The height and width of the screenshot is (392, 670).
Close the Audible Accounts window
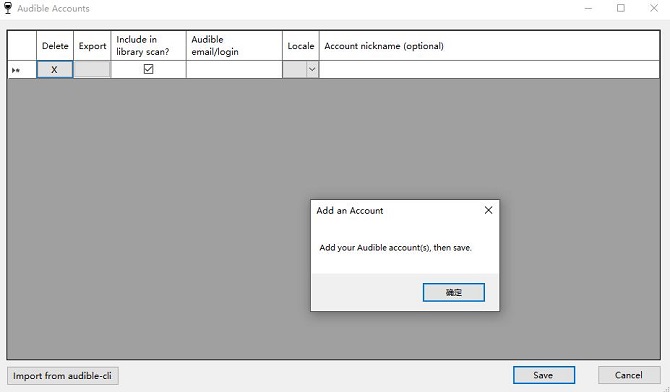[x=654, y=8]
